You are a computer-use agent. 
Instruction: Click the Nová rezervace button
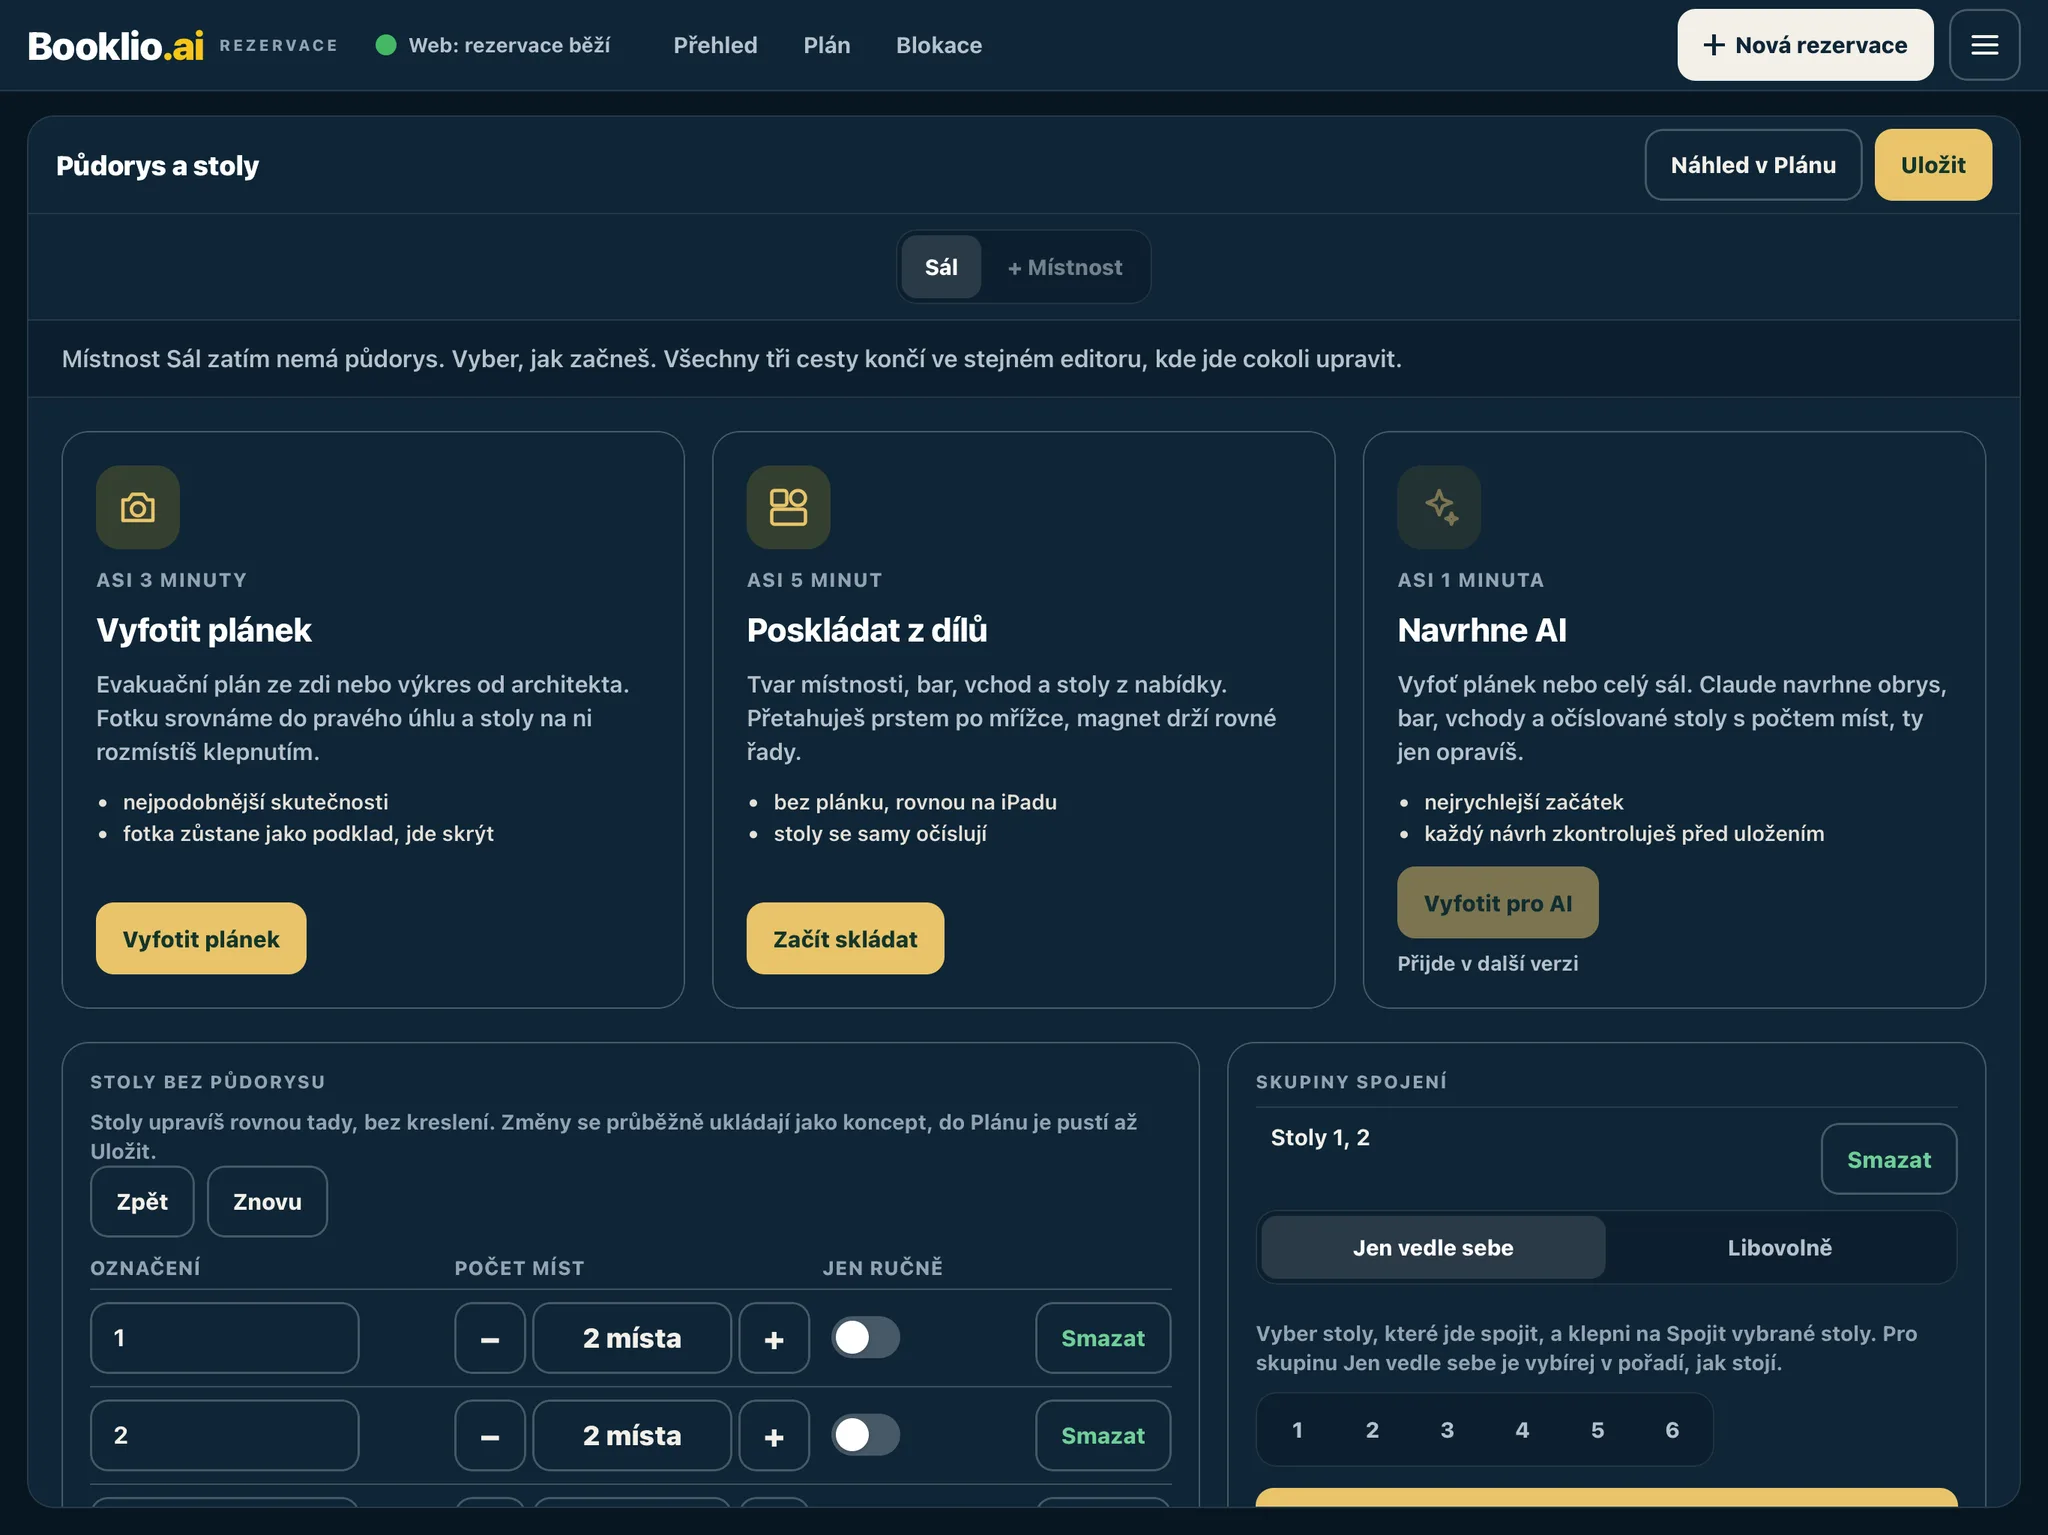point(1805,45)
